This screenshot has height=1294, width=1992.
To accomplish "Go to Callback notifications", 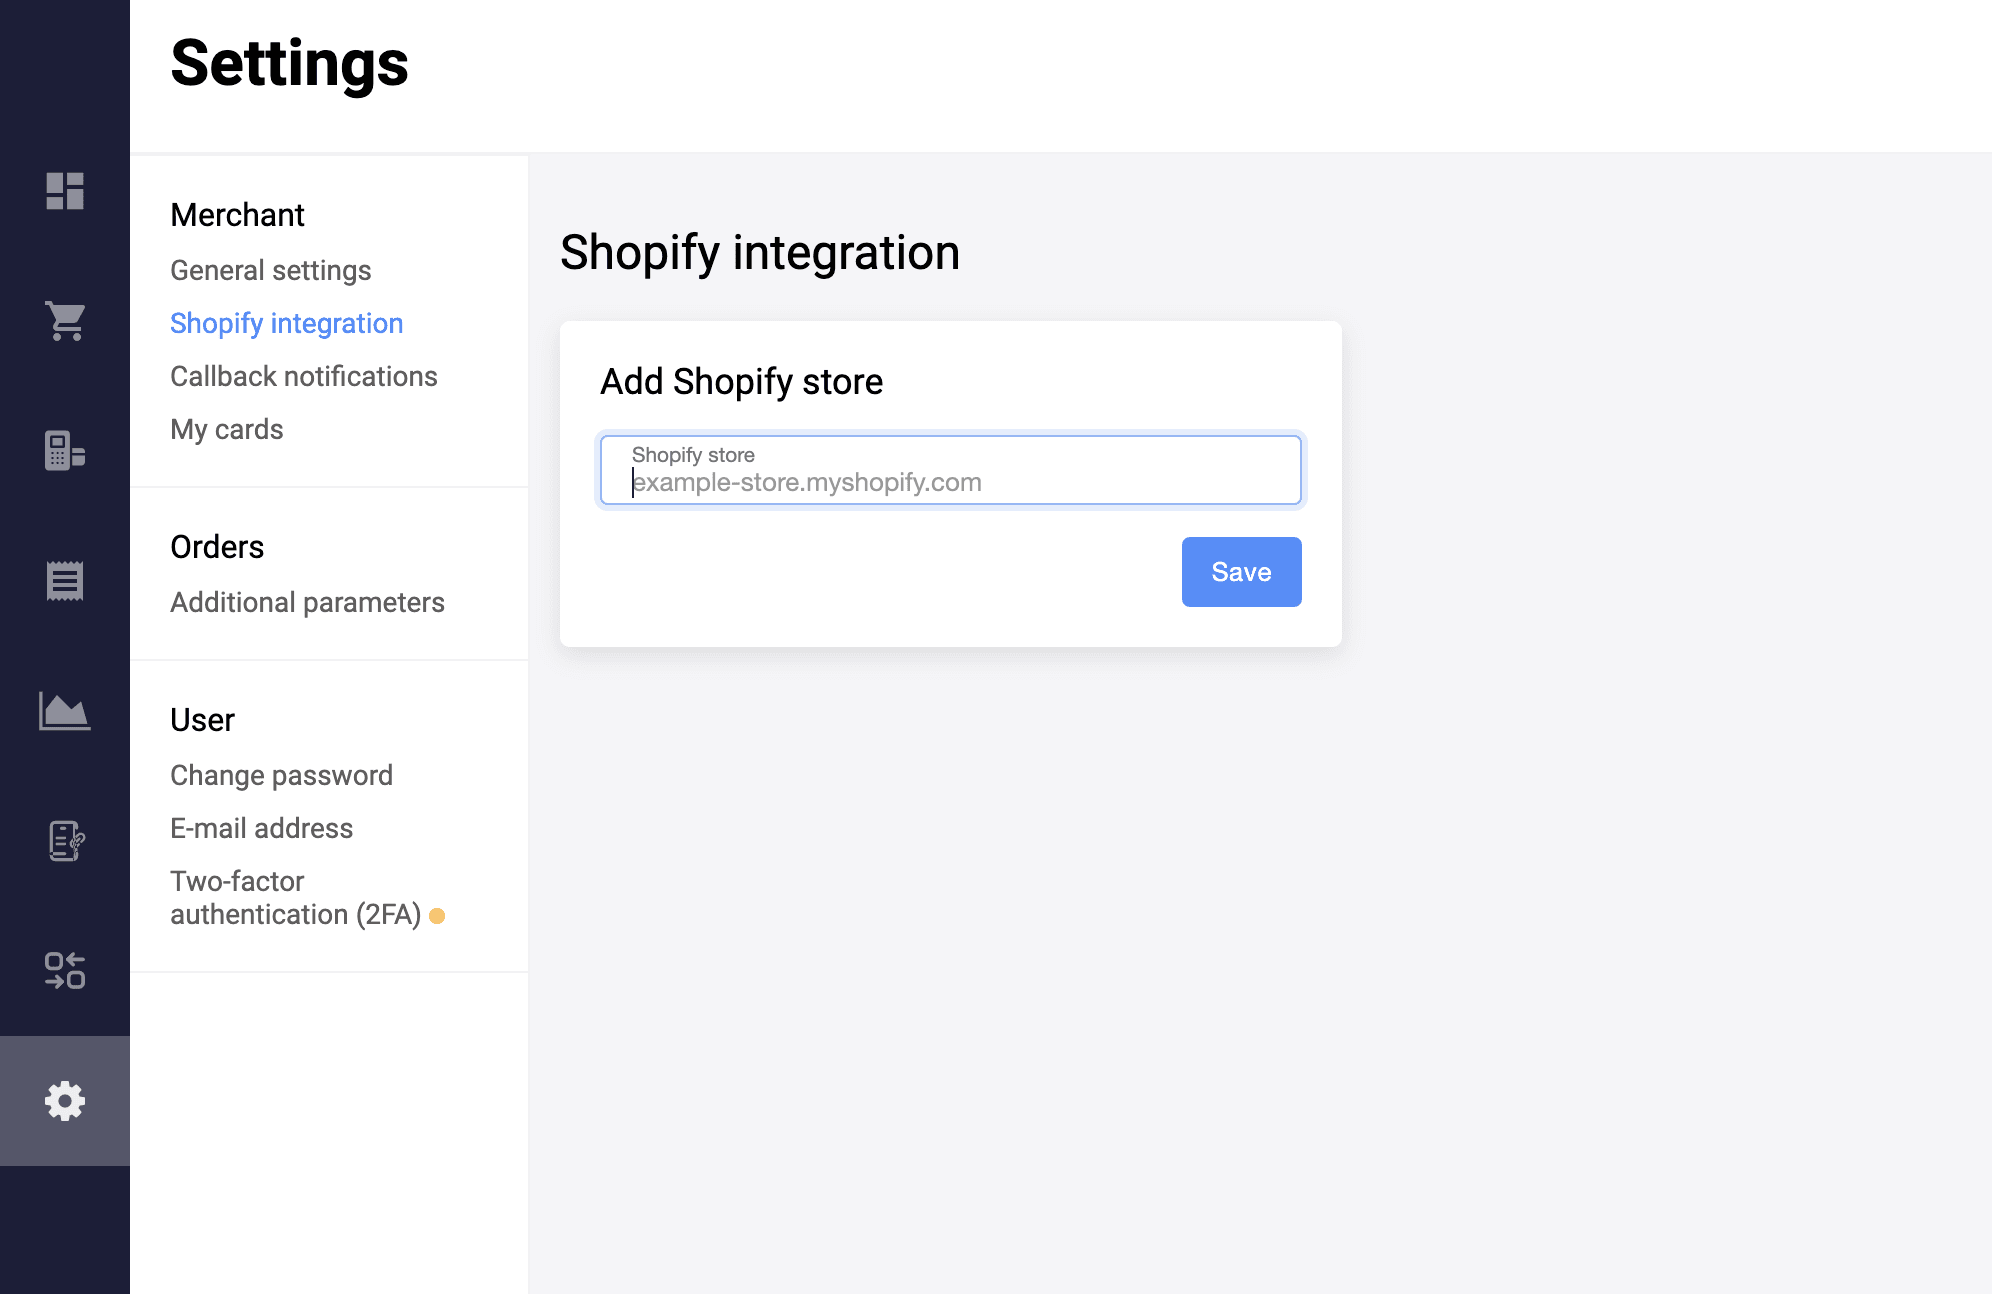I will (303, 376).
